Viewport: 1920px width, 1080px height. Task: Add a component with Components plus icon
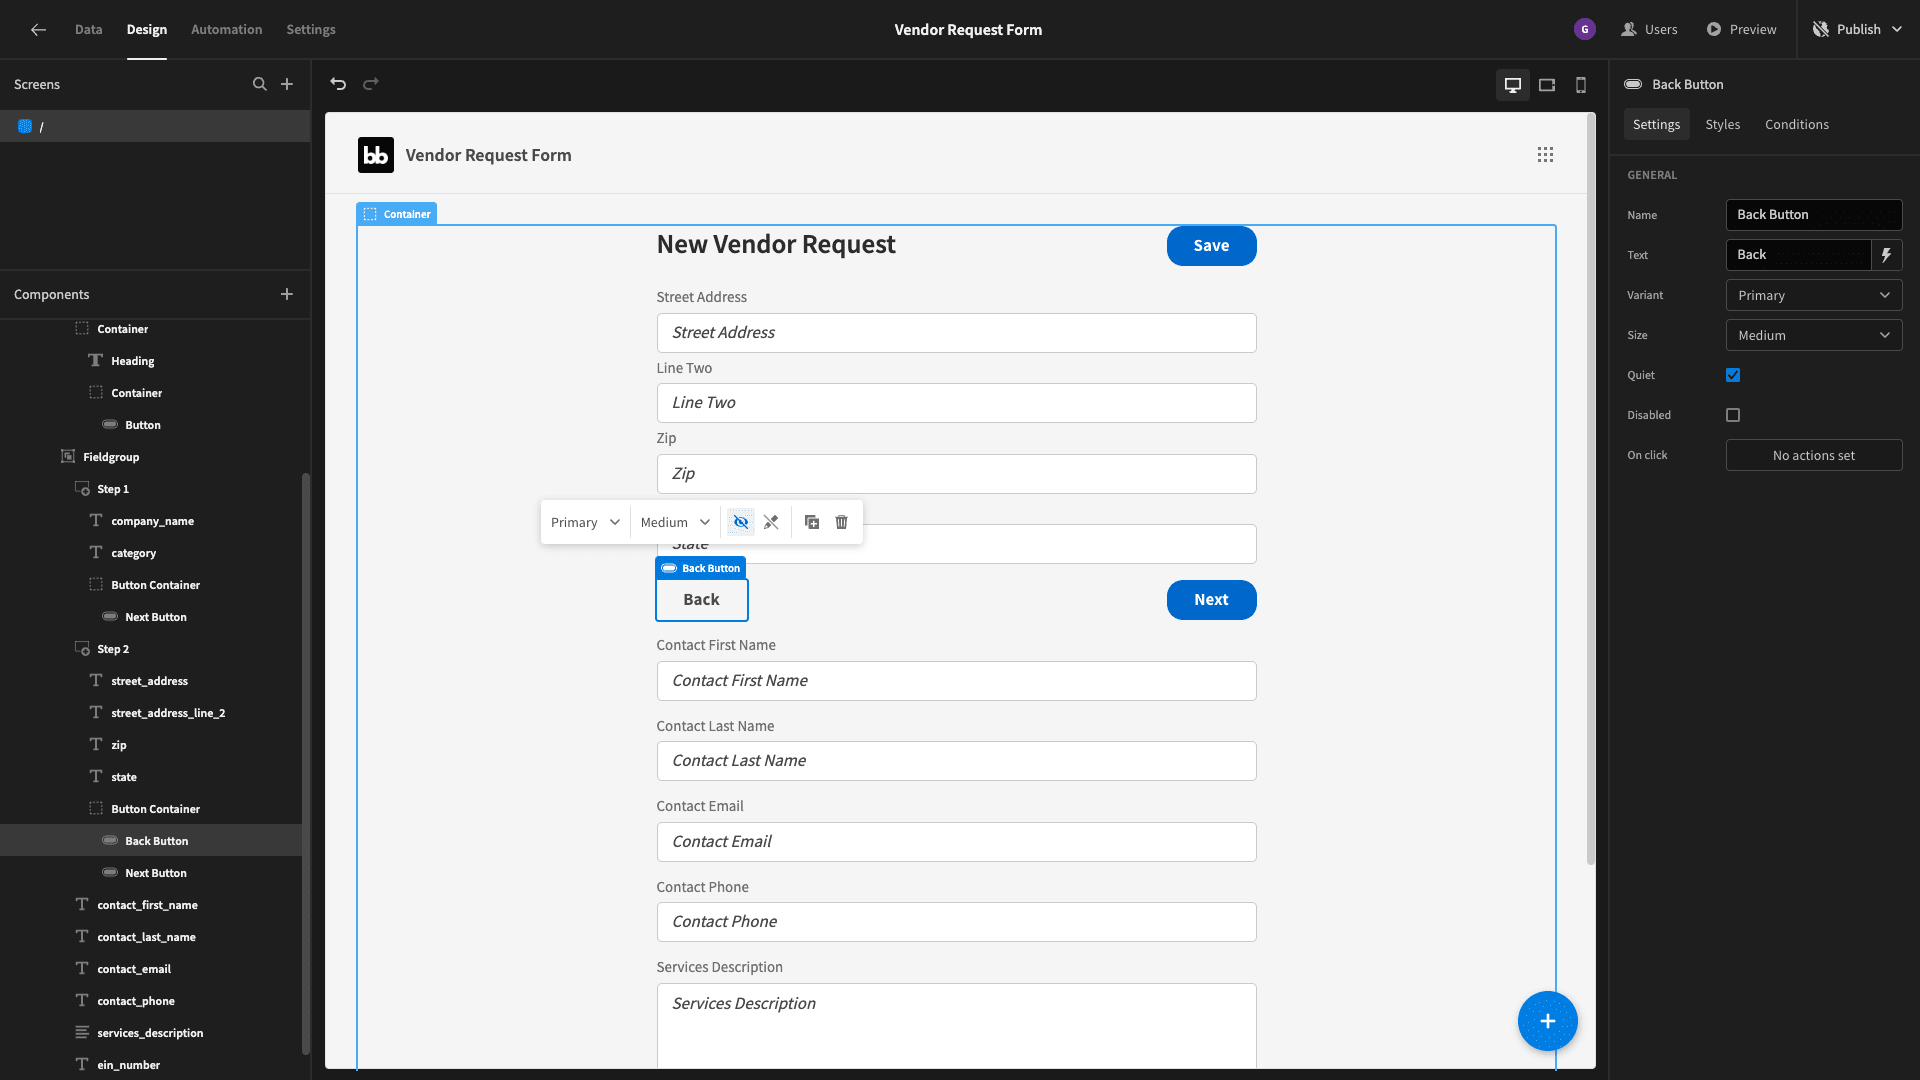[287, 294]
